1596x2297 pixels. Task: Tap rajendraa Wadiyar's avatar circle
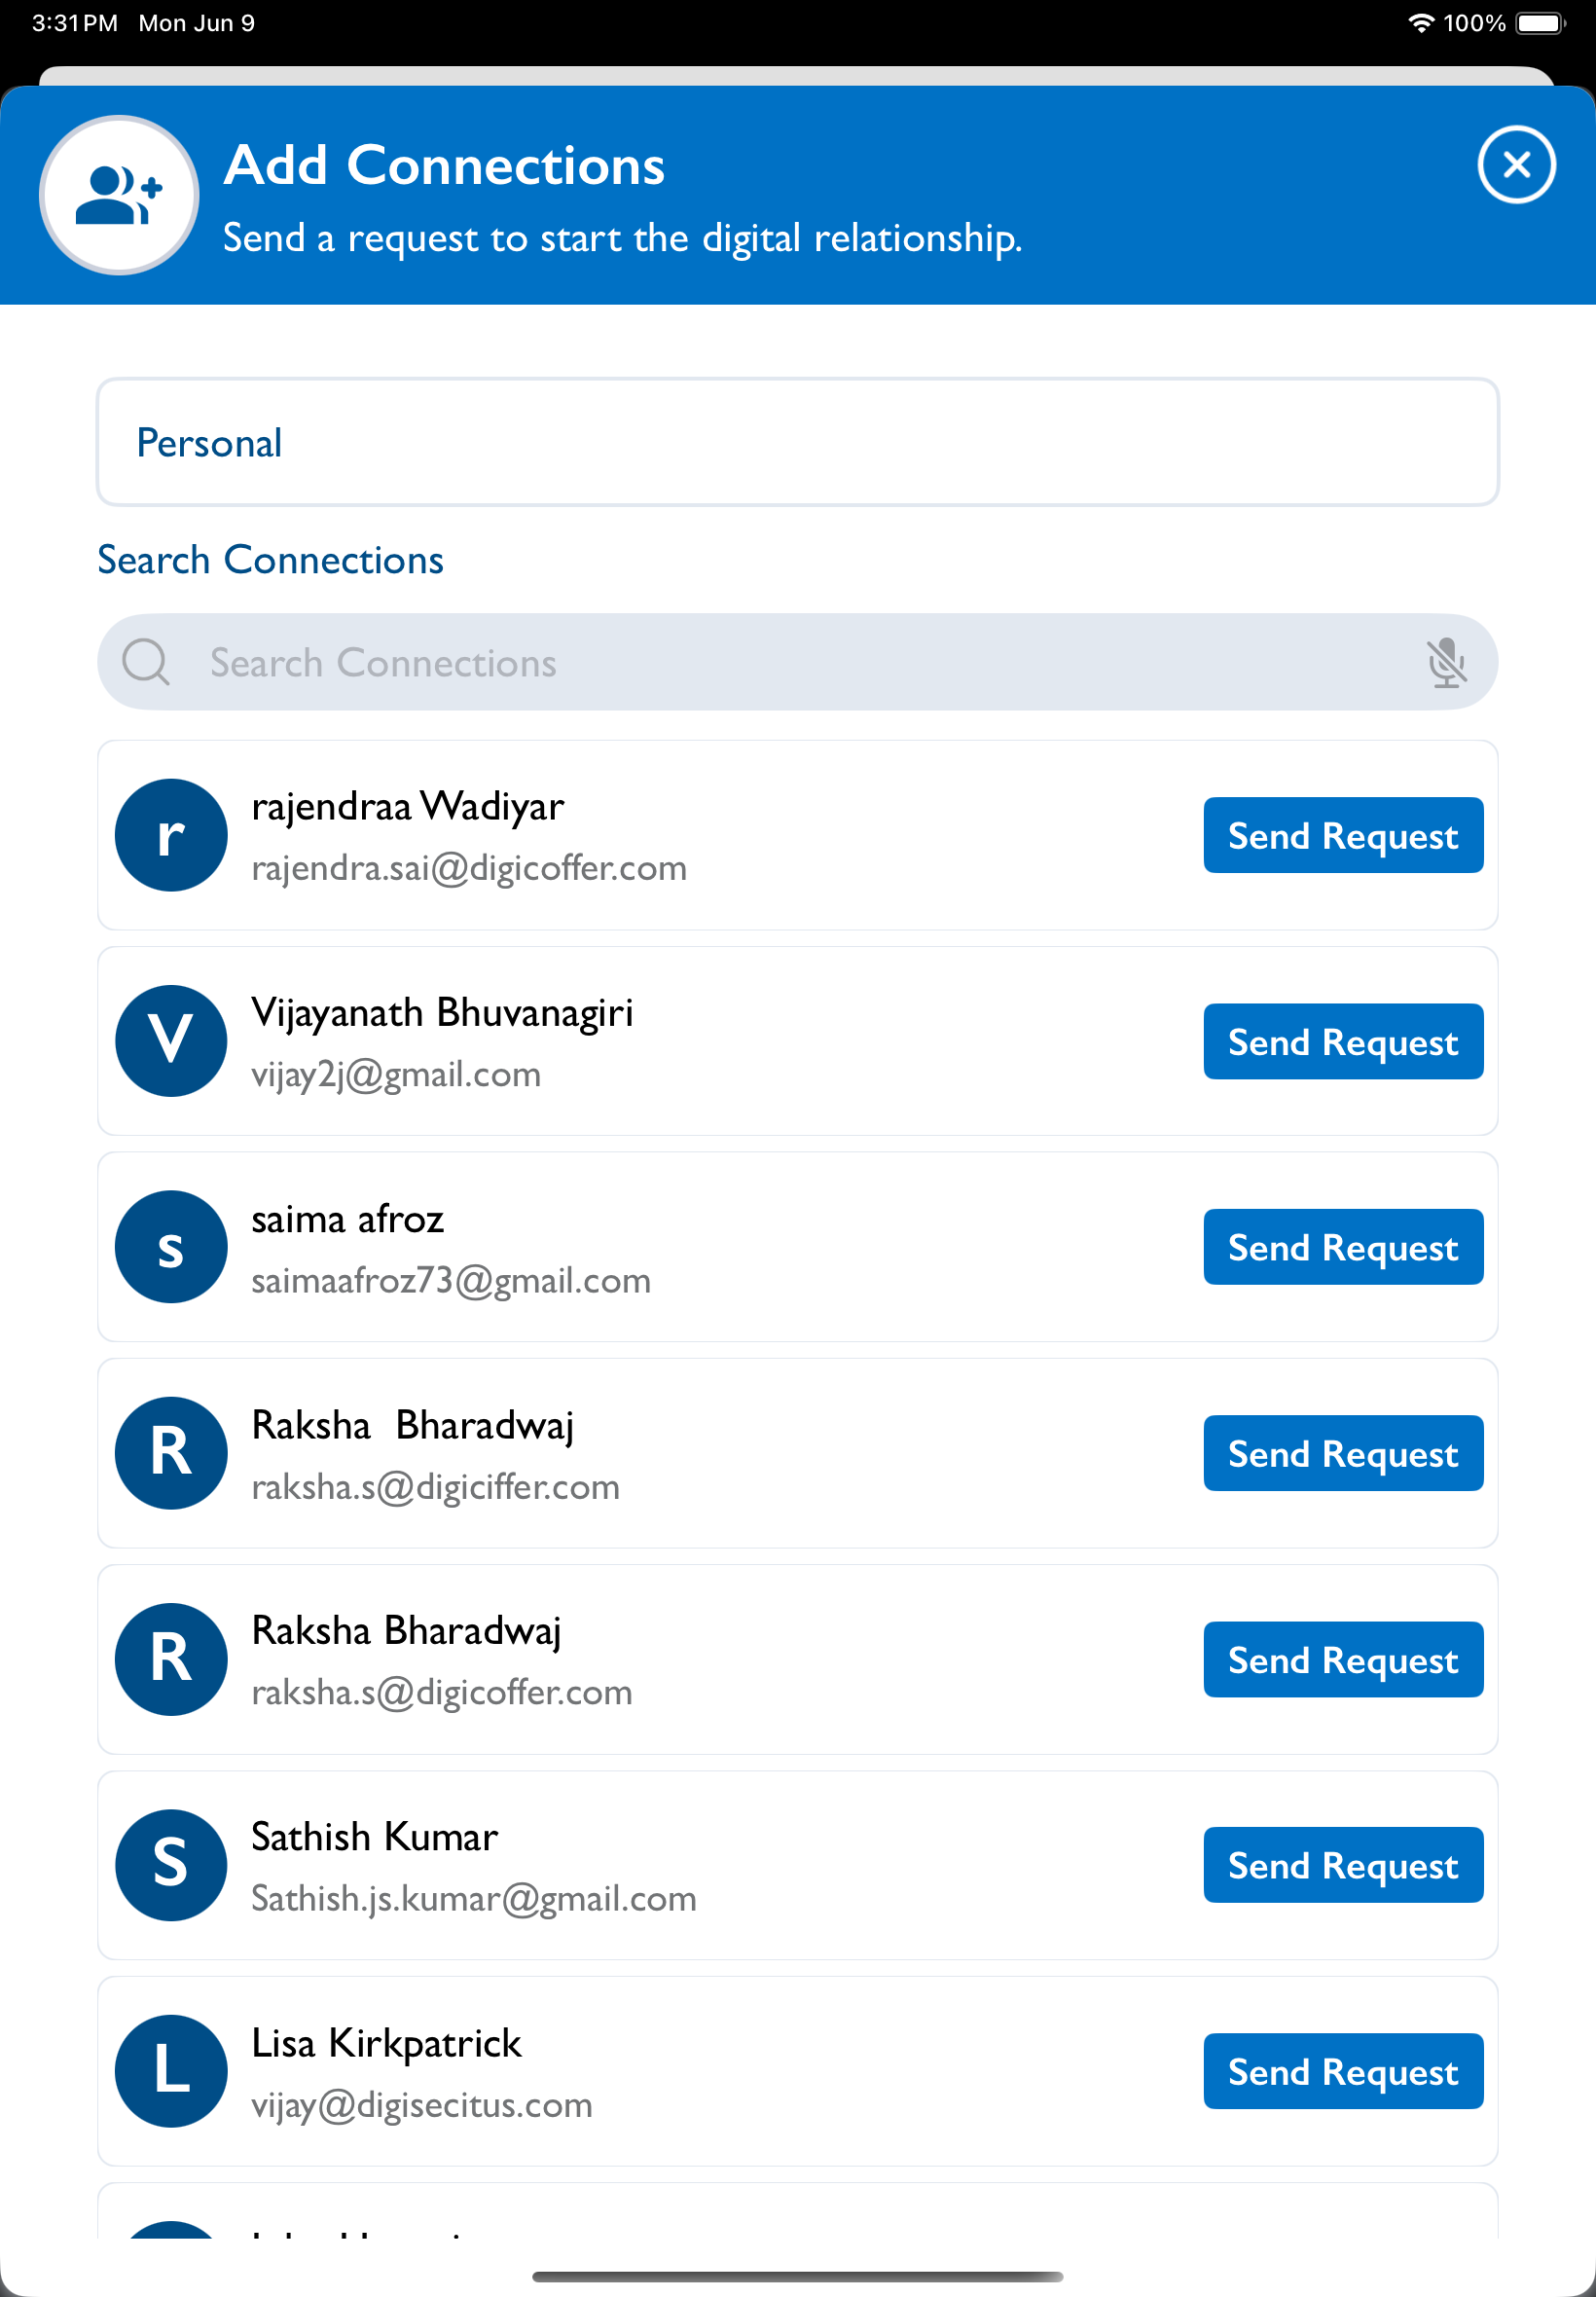coord(171,835)
